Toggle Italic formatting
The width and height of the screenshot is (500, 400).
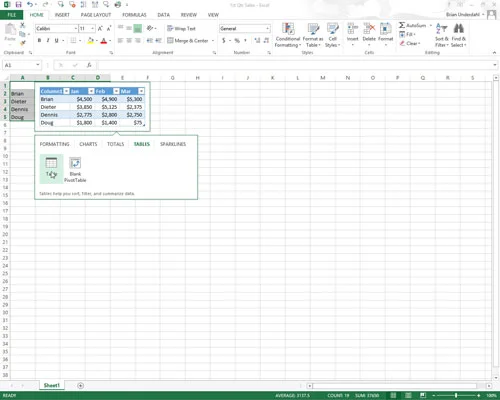pos(48,40)
